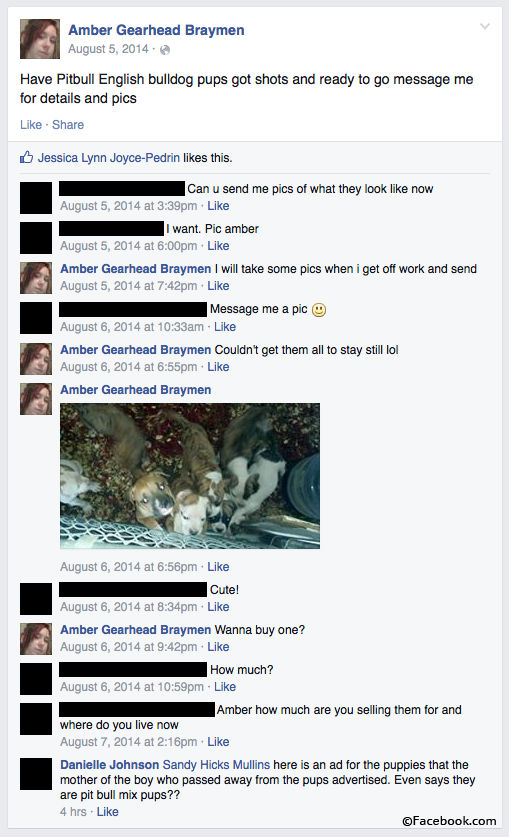Screen dimensions: 509x837
Task: Click the public globe privacy icon
Action: tap(165, 50)
